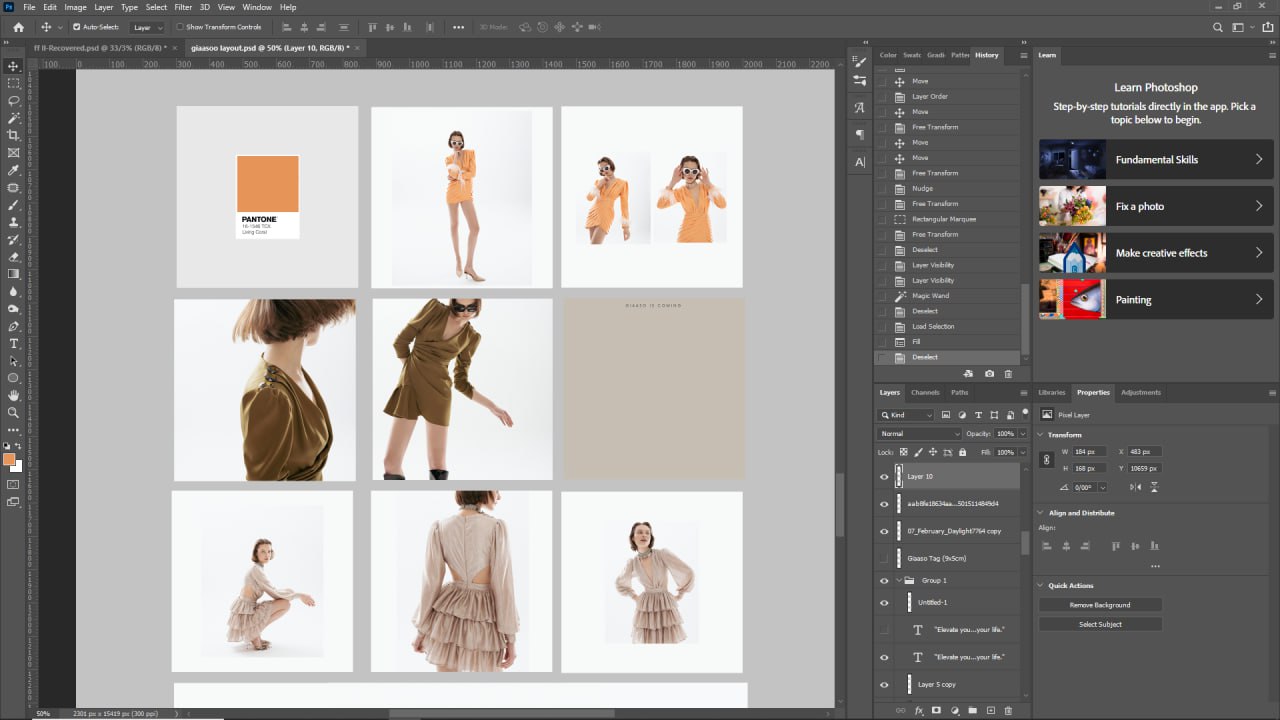The height and width of the screenshot is (720, 1280).
Task: Pick the Eyedropper tool
Action: click(13, 170)
